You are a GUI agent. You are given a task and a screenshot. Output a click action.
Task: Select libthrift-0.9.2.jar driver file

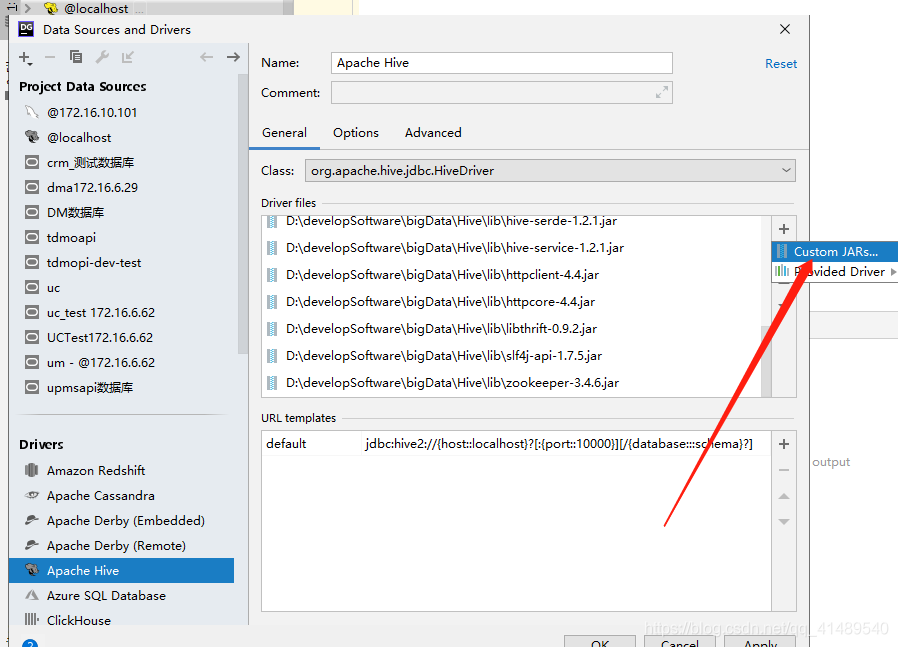point(442,329)
